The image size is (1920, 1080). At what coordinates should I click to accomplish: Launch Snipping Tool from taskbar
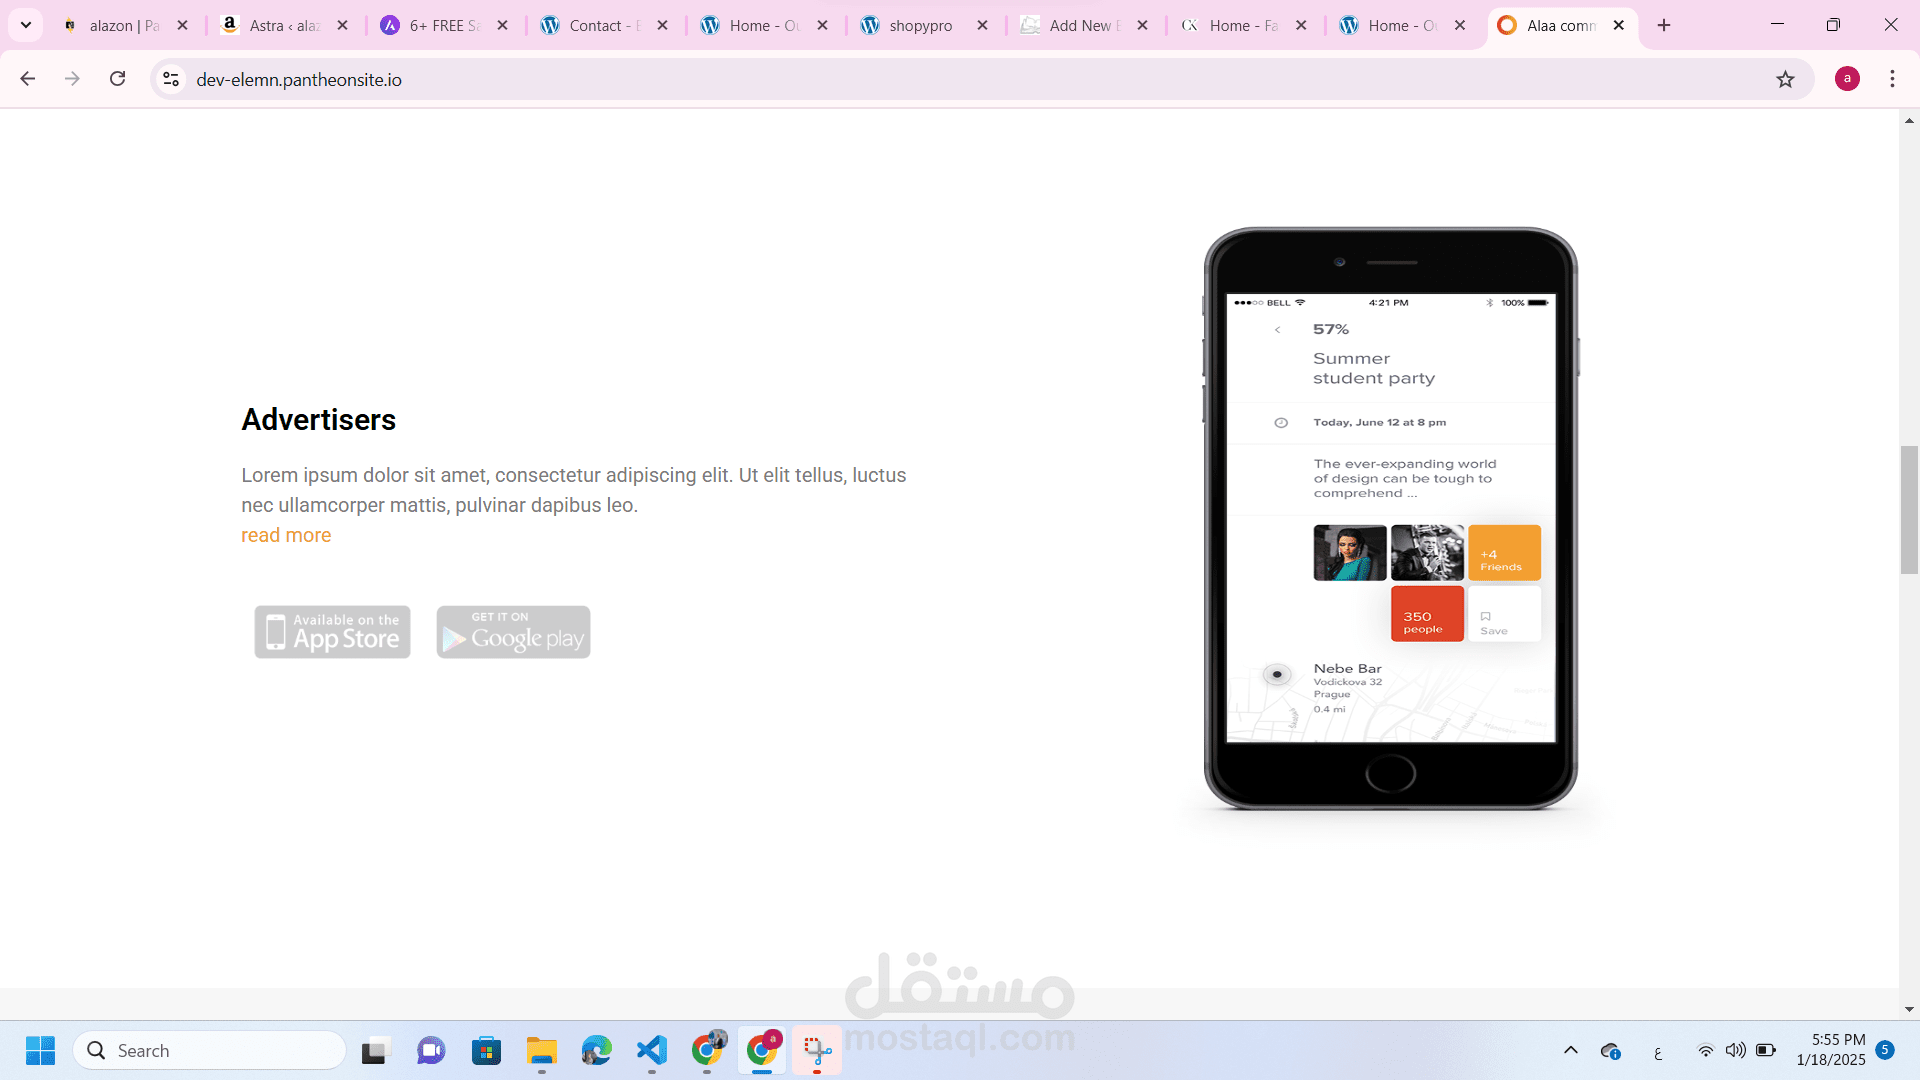(817, 1050)
